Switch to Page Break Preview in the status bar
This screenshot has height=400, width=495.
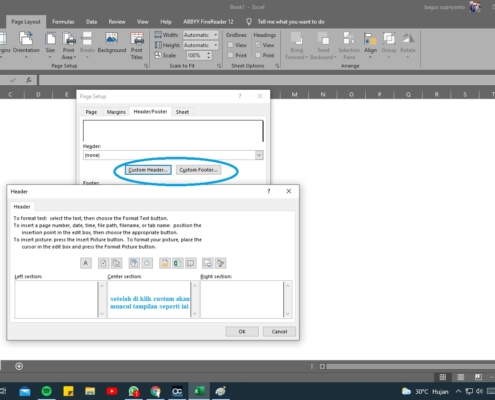tap(478, 377)
